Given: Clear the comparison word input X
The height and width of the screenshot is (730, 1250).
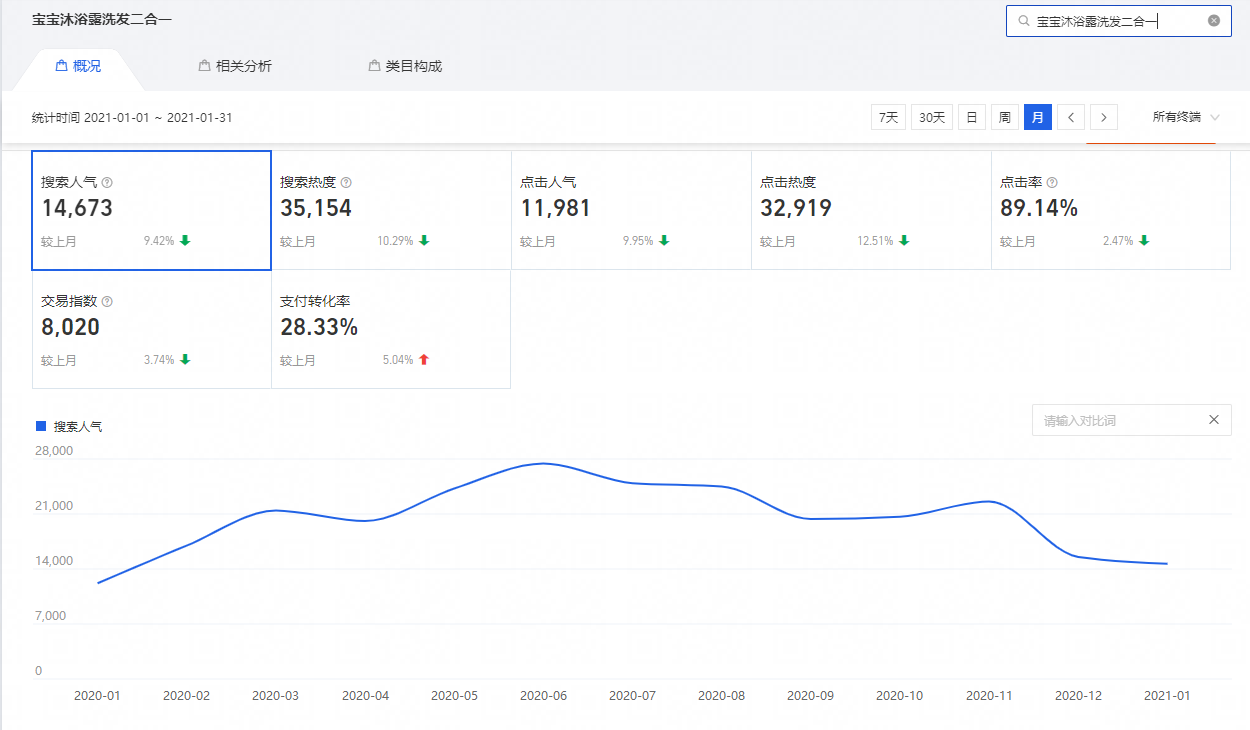Looking at the screenshot, I should (1214, 420).
